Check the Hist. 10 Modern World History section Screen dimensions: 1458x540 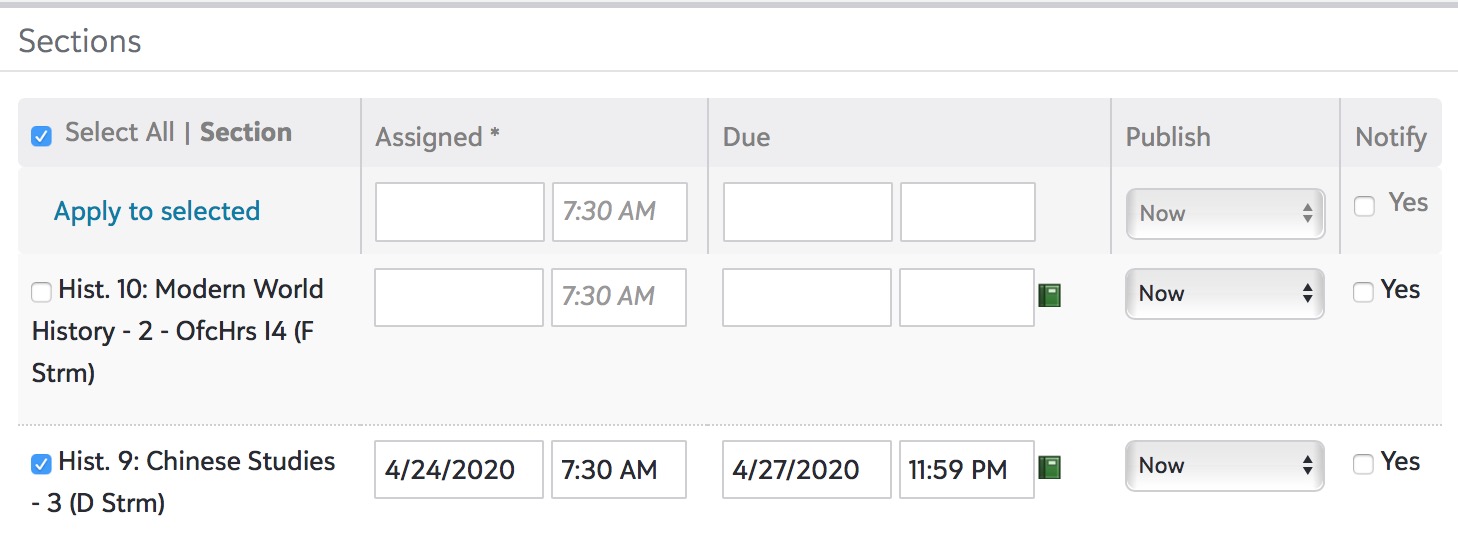pos(41,292)
